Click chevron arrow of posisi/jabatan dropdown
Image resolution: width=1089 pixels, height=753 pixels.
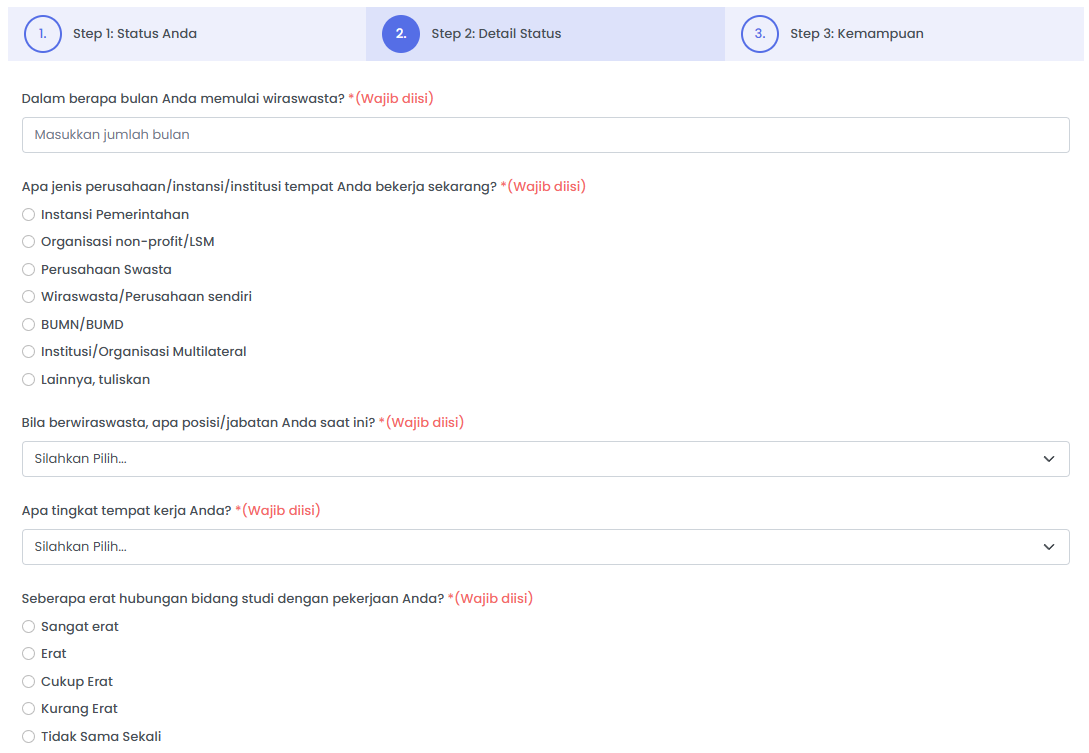point(1049,459)
